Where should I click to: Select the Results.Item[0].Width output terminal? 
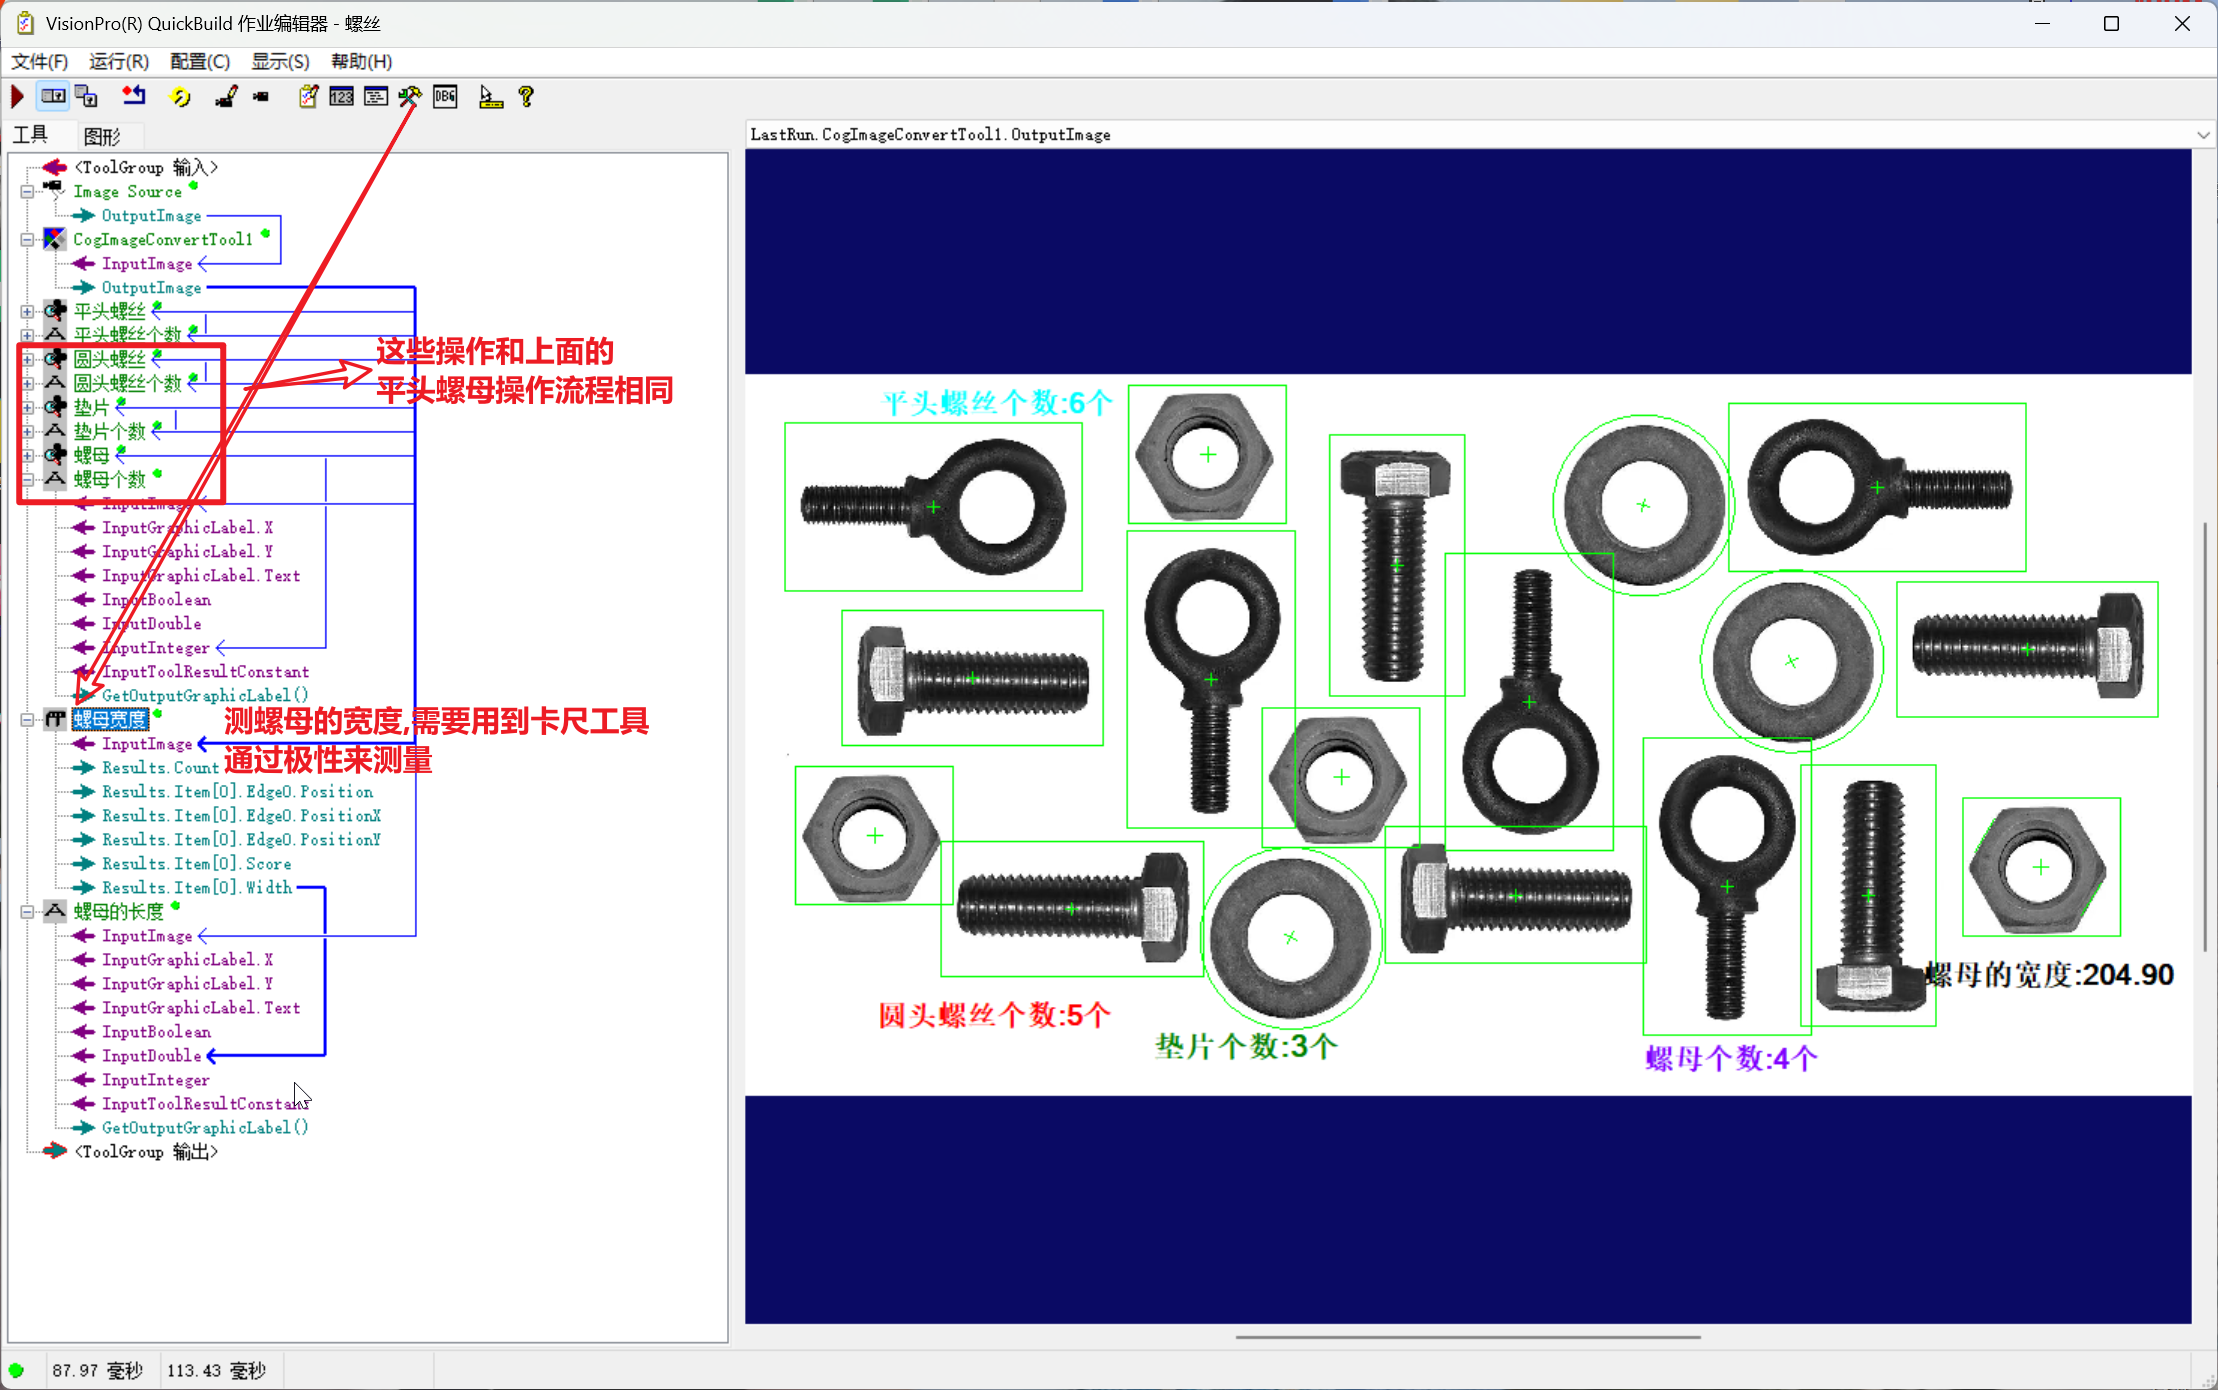(x=196, y=888)
